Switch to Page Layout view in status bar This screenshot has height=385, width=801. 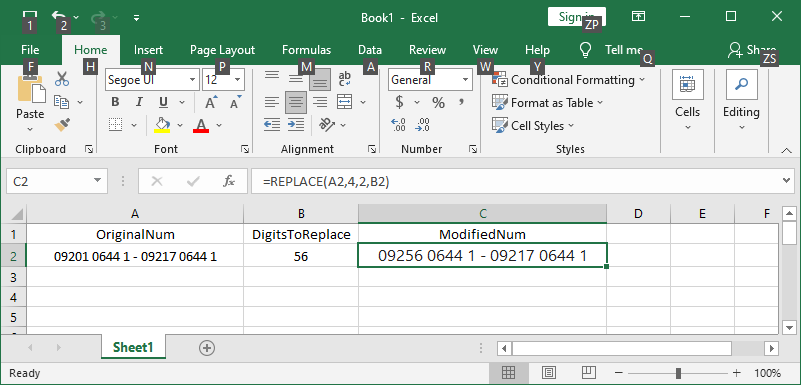549,373
